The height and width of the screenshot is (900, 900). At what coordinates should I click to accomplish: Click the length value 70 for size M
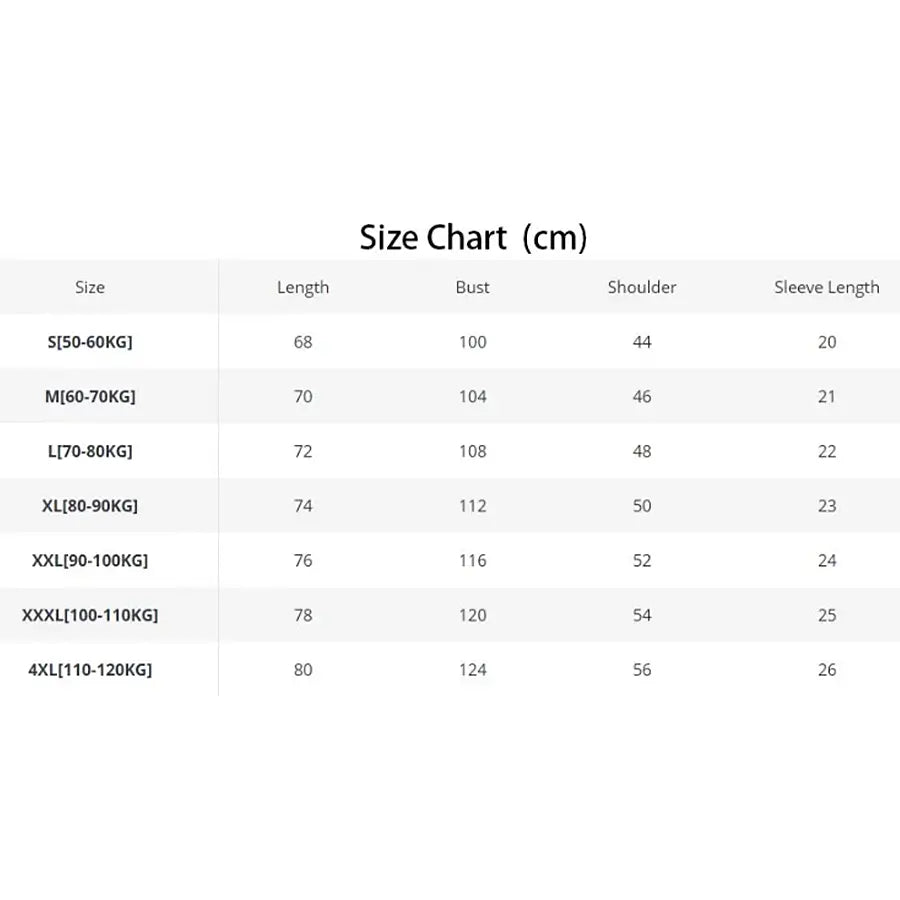pyautogui.click(x=303, y=397)
